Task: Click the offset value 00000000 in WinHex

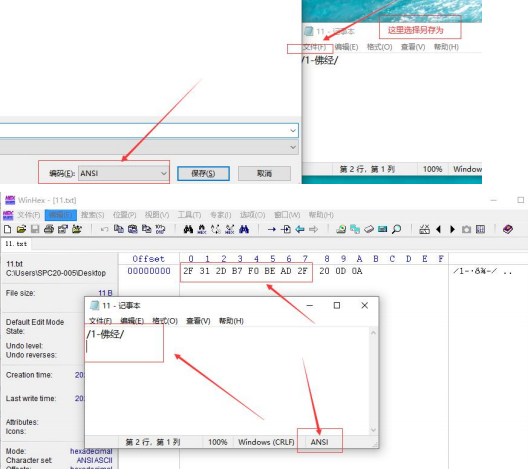Action: coord(149,271)
